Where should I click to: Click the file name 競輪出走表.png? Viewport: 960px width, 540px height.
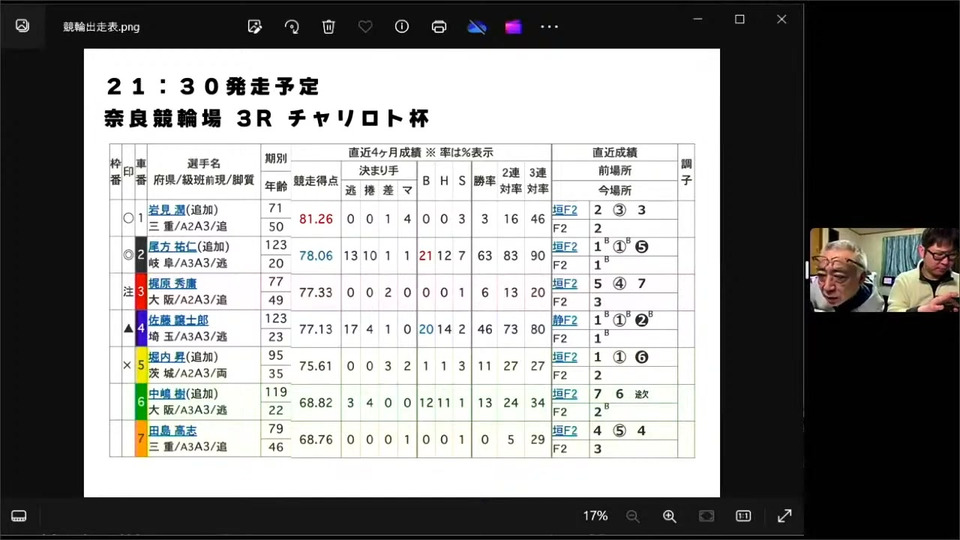101,27
